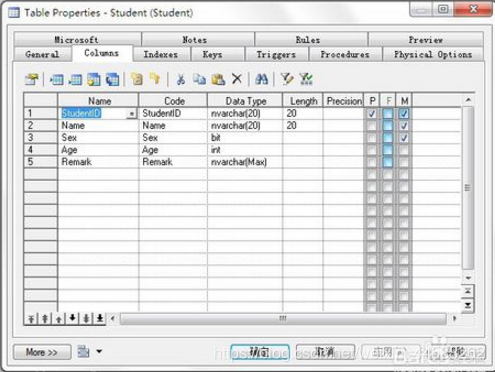Switch to the Indexes tab
Image resolution: width=495 pixels, height=372 pixels.
coord(161,54)
